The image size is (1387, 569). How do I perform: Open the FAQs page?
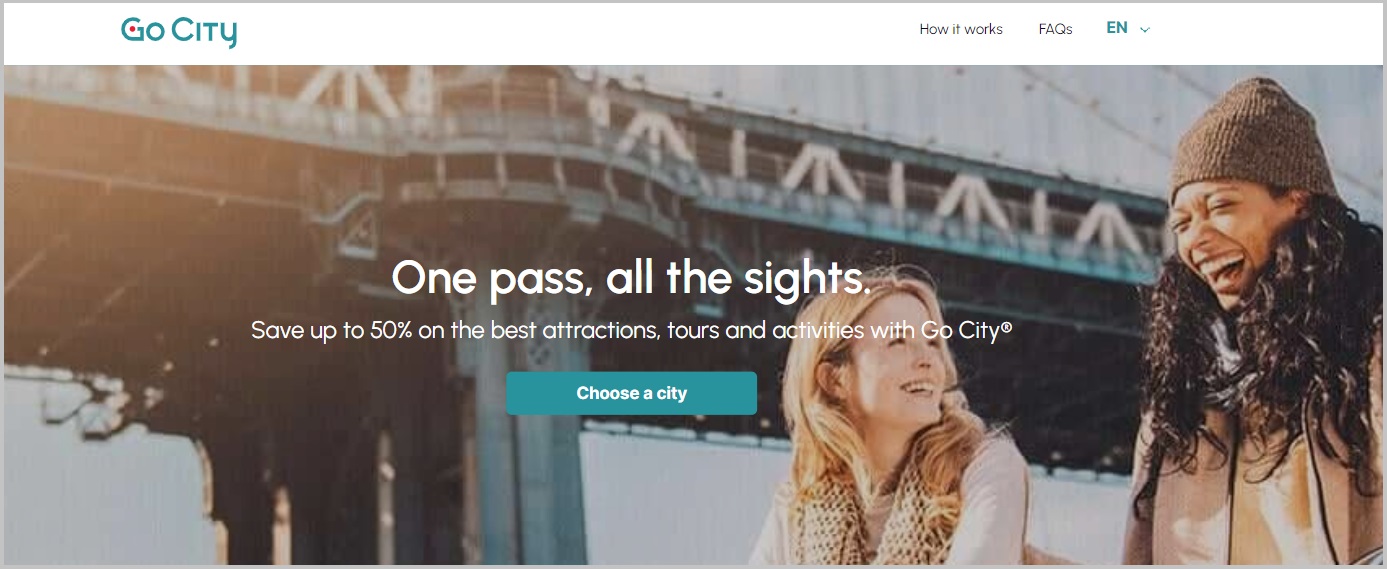[1055, 29]
